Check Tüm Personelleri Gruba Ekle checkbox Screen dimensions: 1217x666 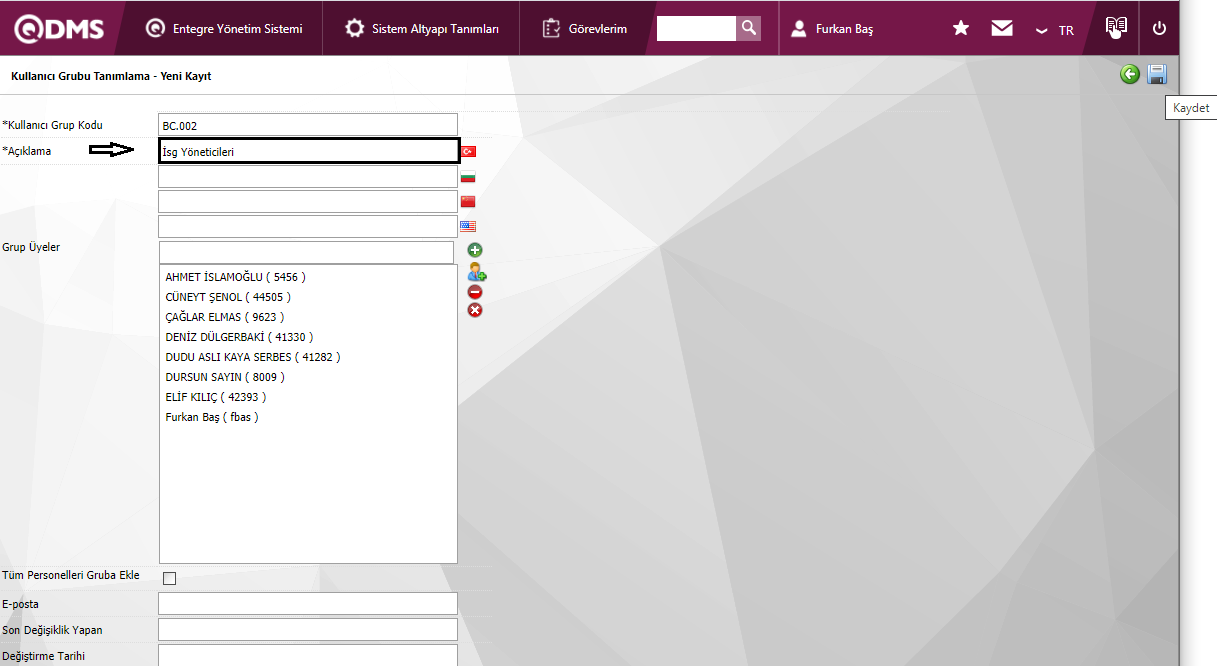[x=169, y=578]
